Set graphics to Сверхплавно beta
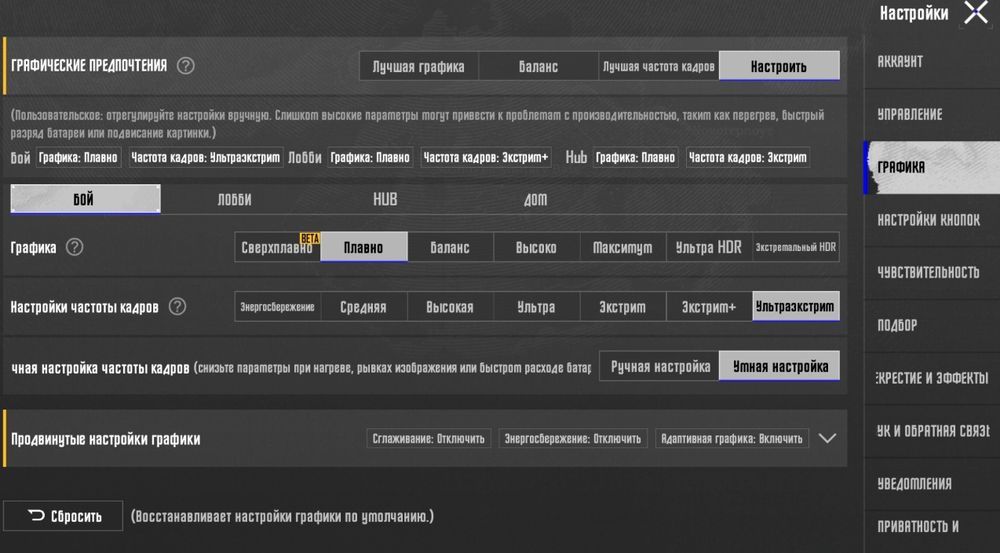The height and width of the screenshot is (553, 1000). pos(277,247)
